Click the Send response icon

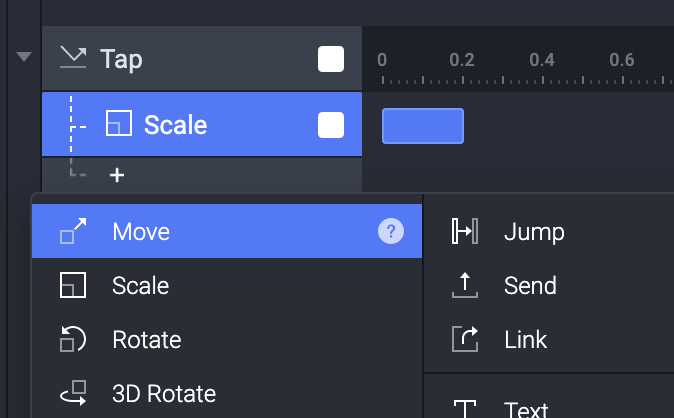pyautogui.click(x=465, y=286)
